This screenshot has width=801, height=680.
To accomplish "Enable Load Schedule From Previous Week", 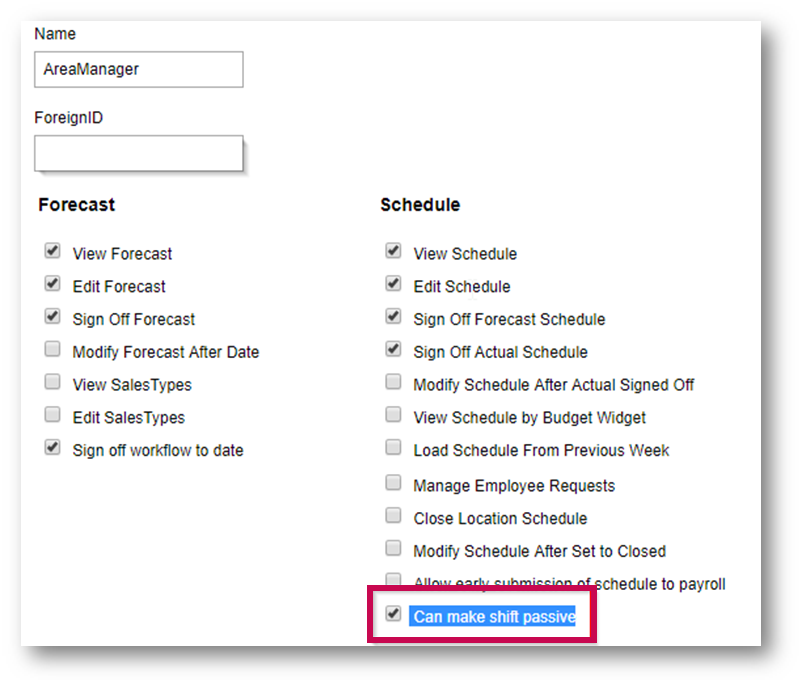I will point(394,449).
